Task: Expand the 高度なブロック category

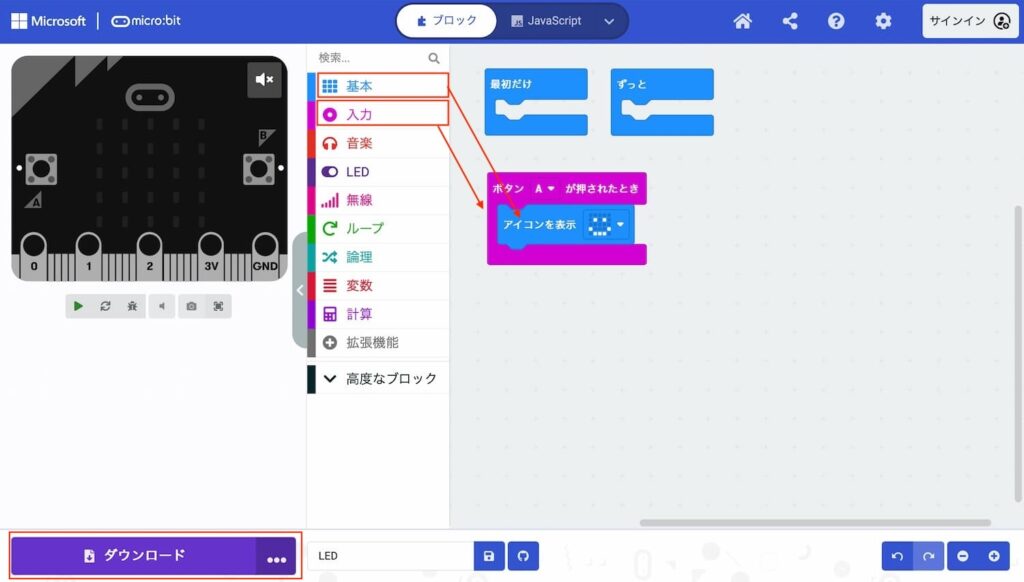Action: pos(378,379)
